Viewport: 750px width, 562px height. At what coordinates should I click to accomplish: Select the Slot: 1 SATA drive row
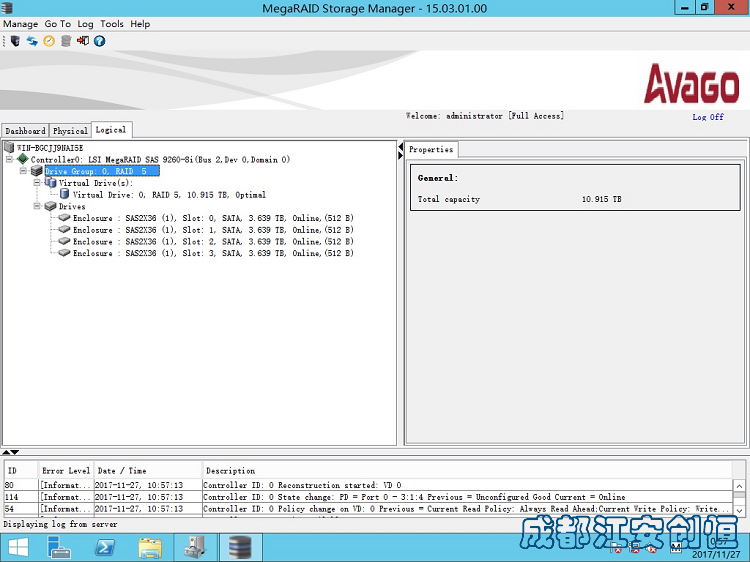pos(213,230)
